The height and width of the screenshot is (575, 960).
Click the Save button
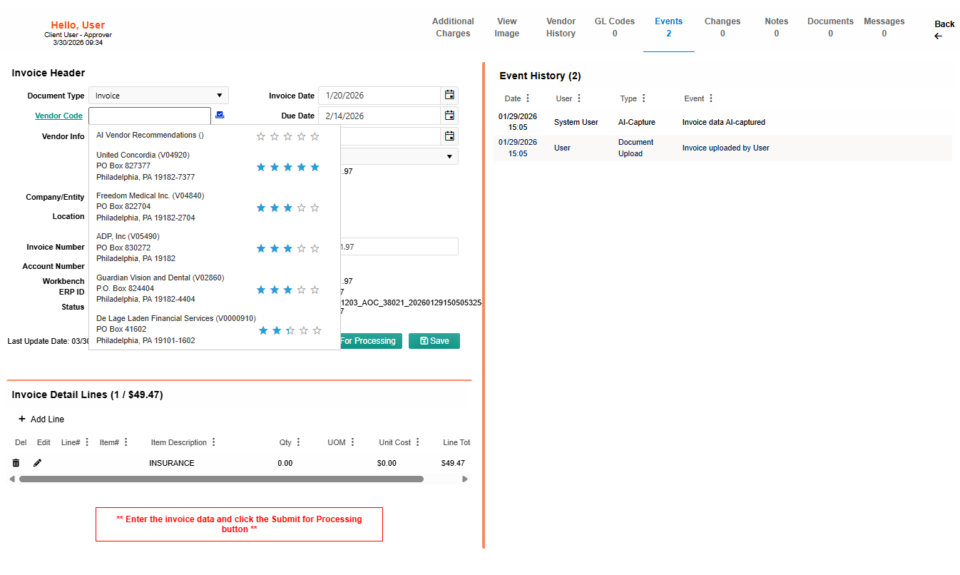(x=434, y=341)
